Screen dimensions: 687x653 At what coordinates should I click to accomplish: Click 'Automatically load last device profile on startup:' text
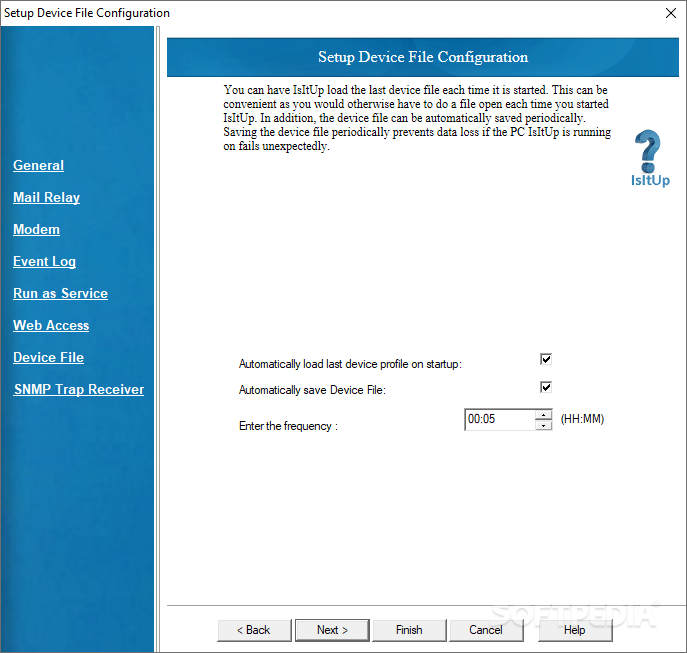click(350, 364)
